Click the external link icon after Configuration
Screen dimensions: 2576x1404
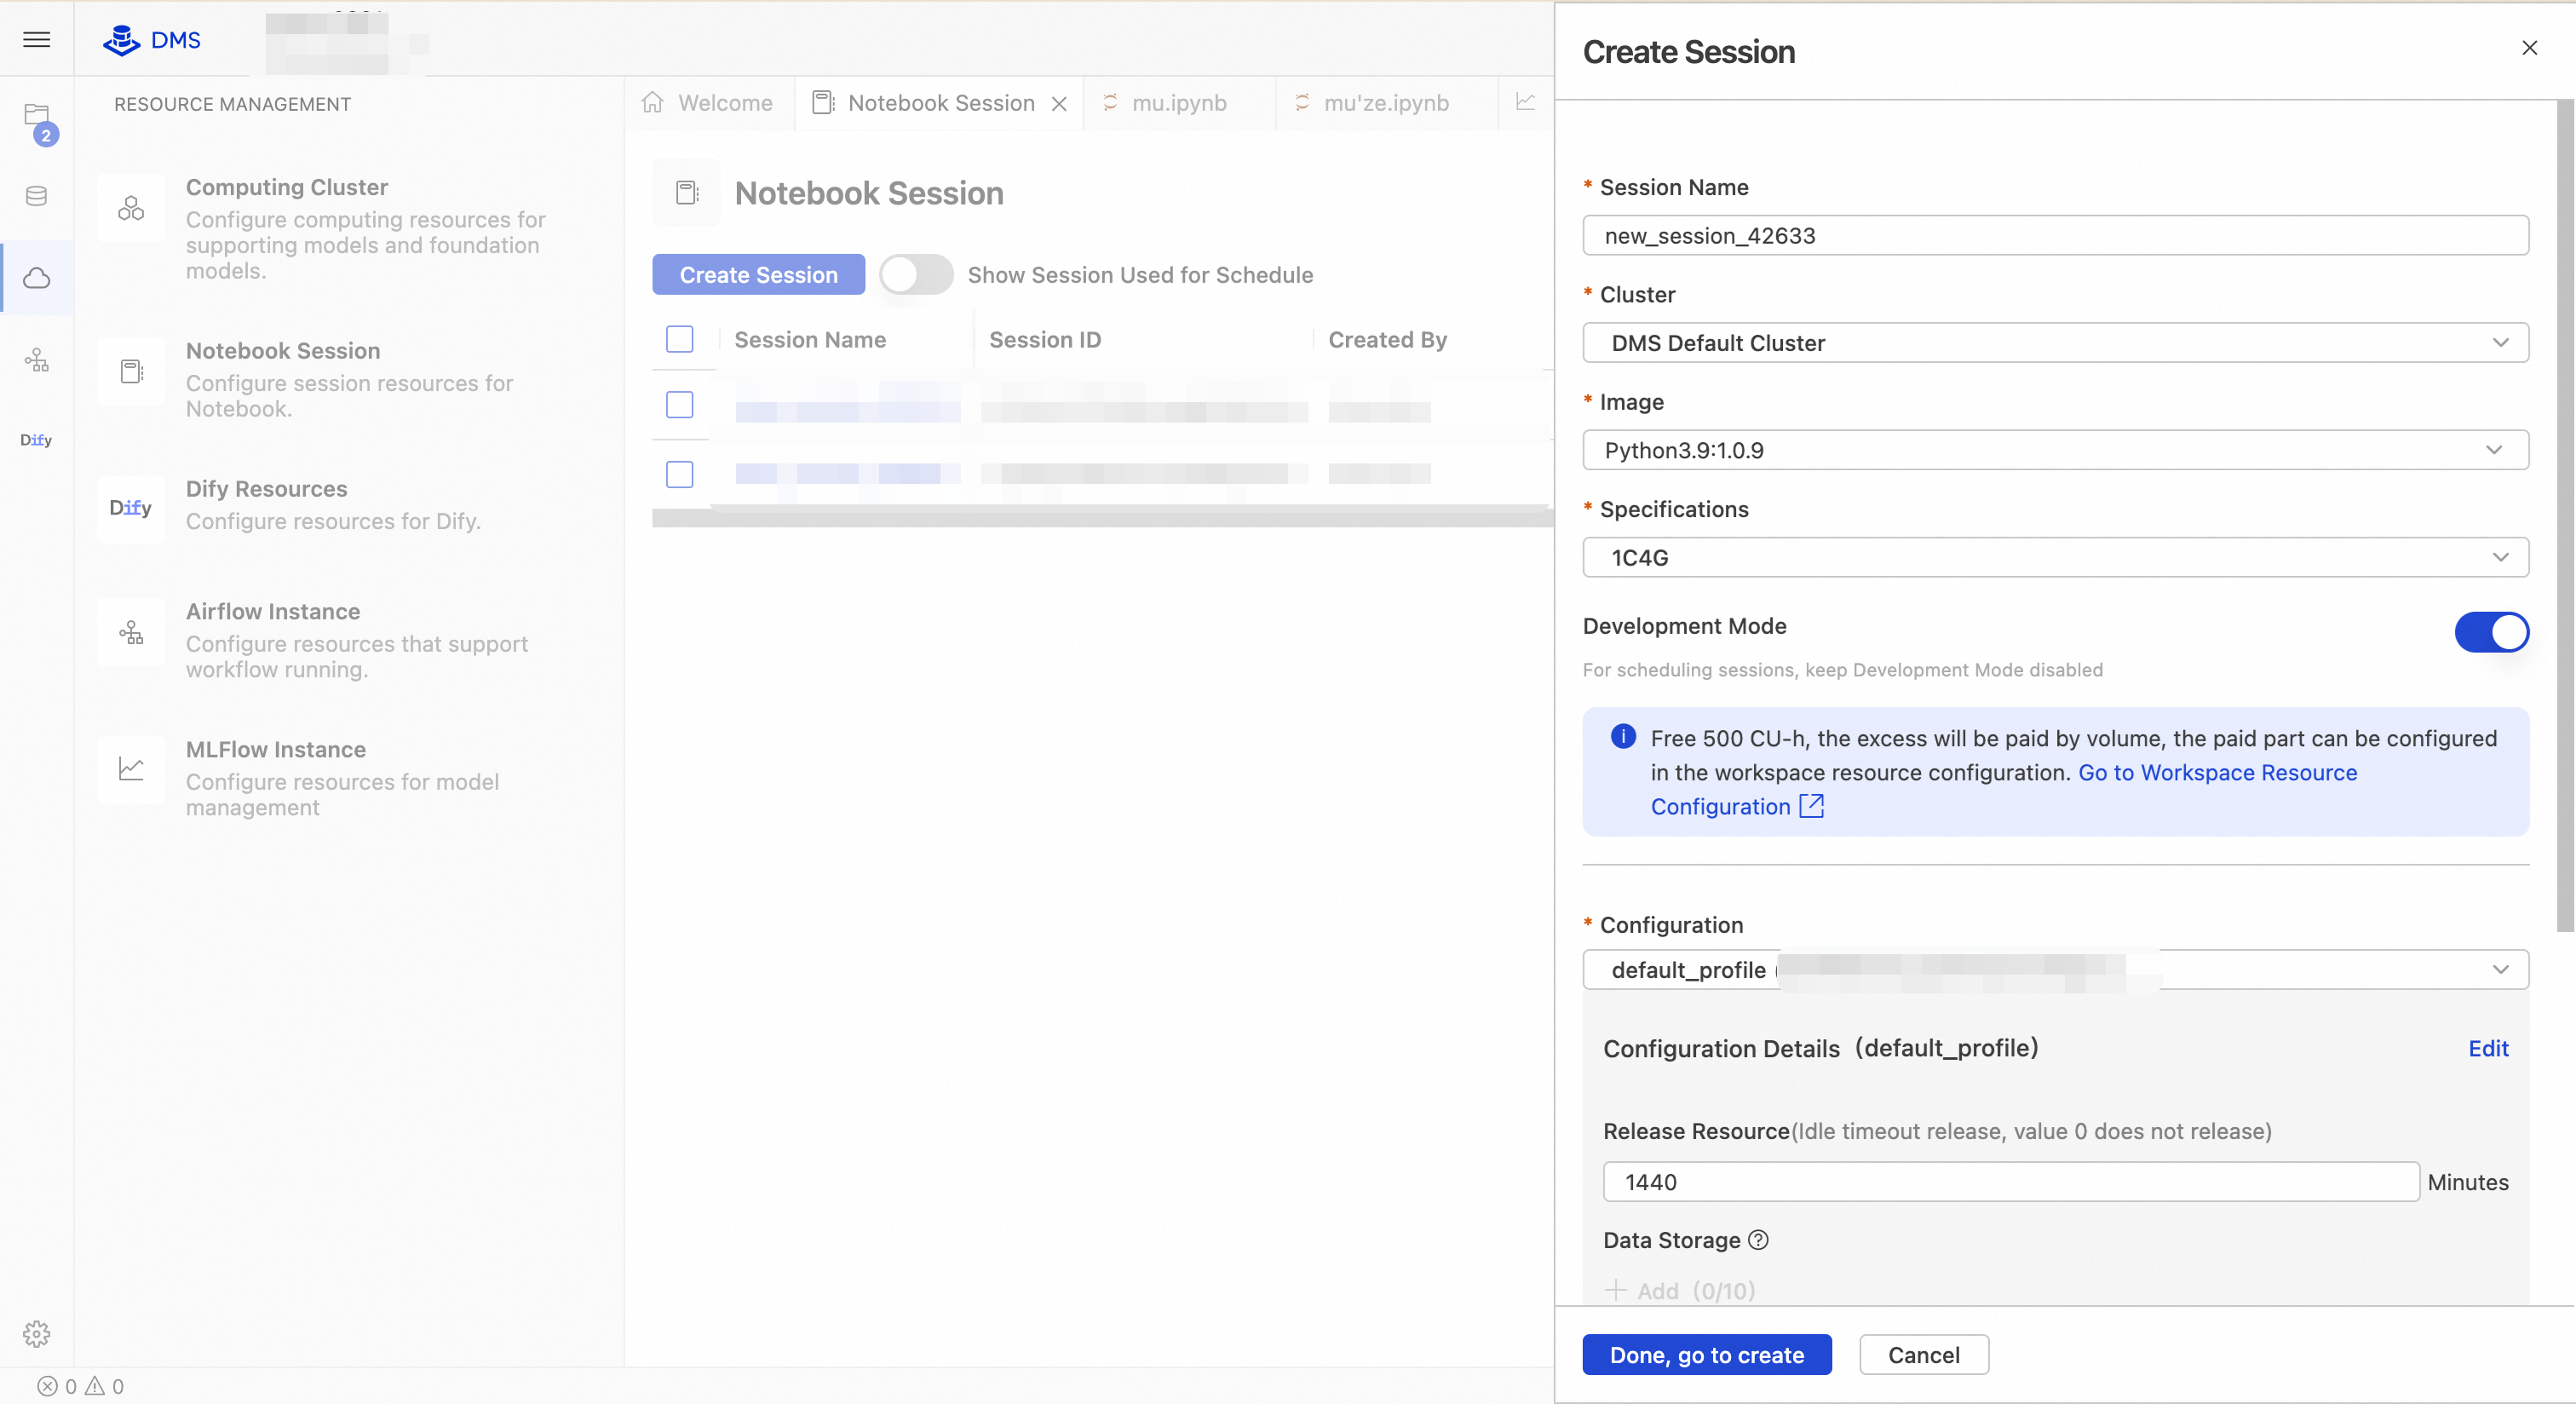click(1812, 806)
